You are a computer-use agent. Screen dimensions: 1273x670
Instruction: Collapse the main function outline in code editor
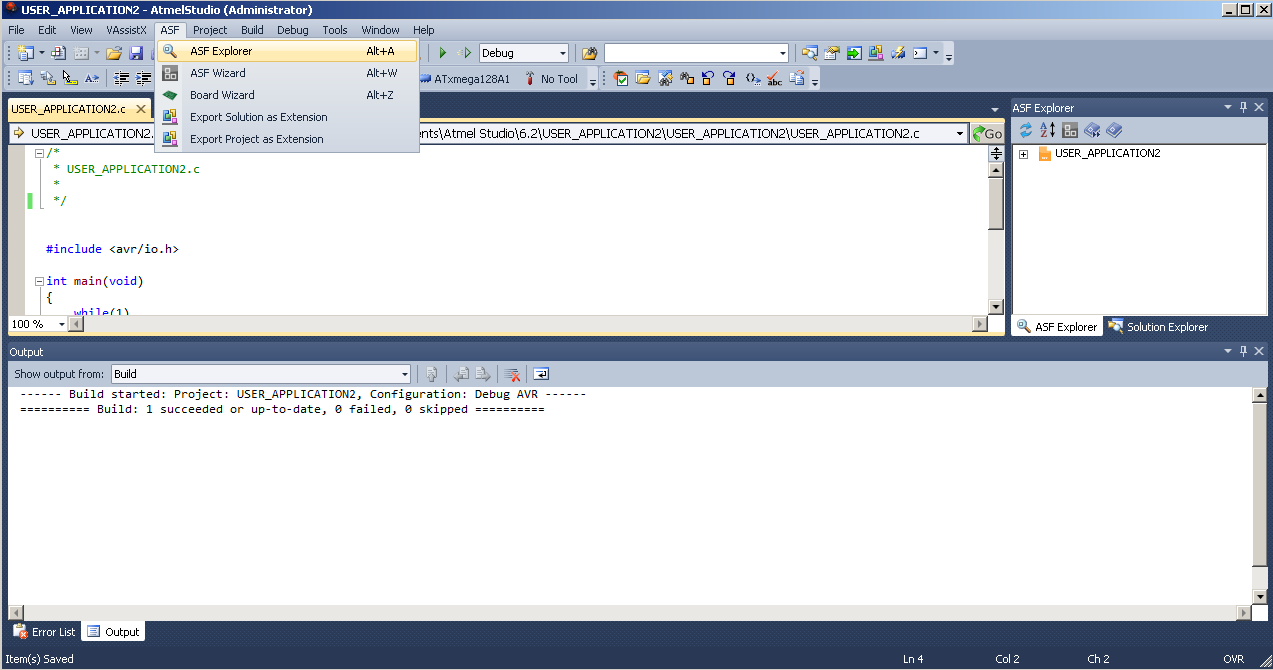(38, 281)
